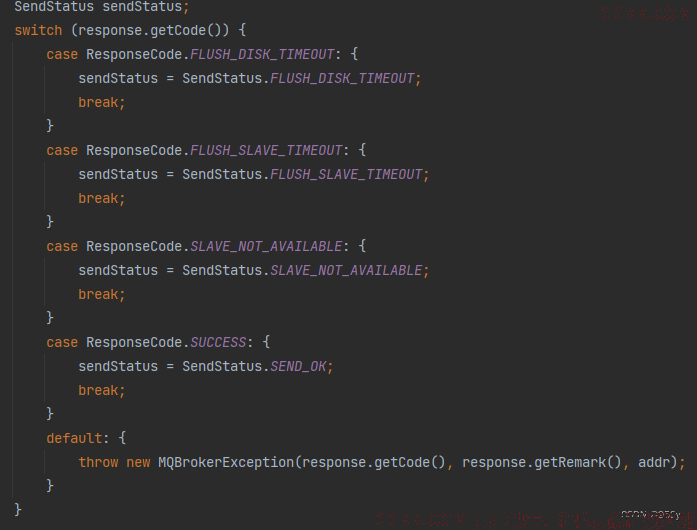
Task: Click the addr argument
Action: point(654,462)
